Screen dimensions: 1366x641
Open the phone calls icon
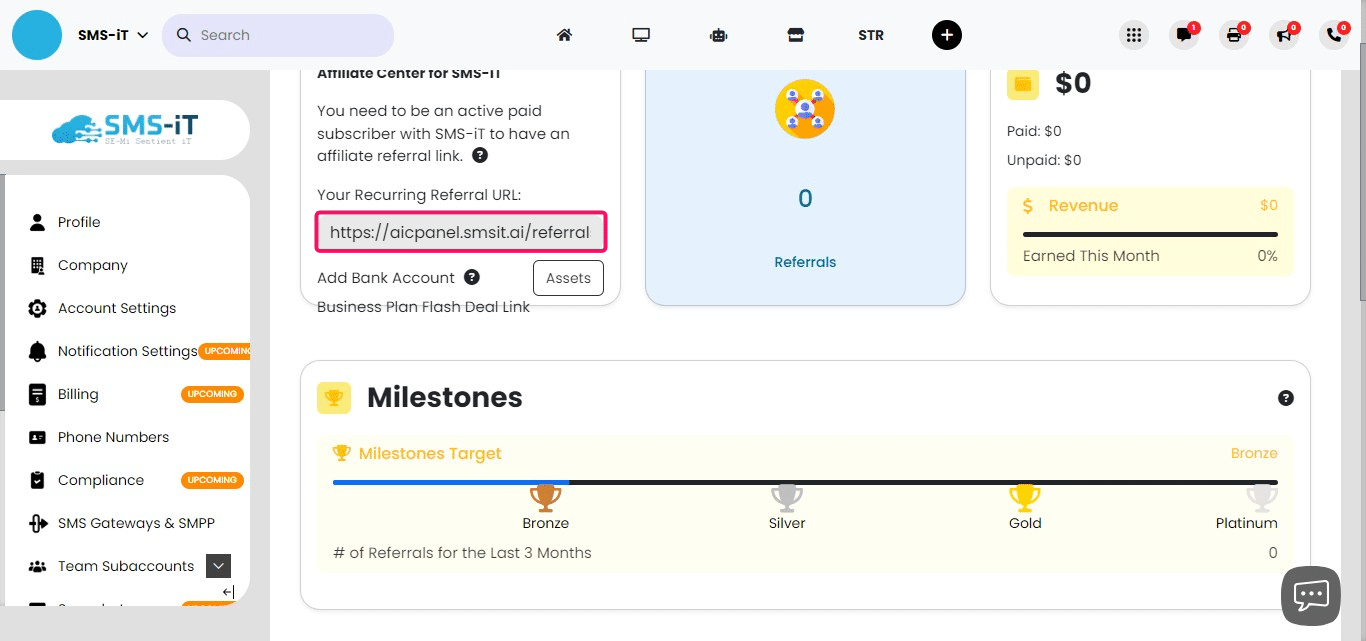pyautogui.click(x=1333, y=34)
